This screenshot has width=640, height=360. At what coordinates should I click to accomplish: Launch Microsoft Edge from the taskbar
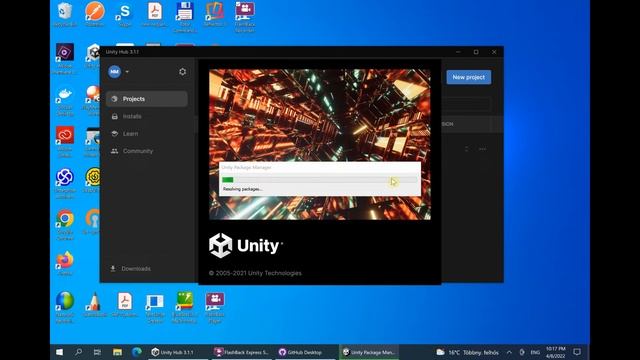(137, 352)
